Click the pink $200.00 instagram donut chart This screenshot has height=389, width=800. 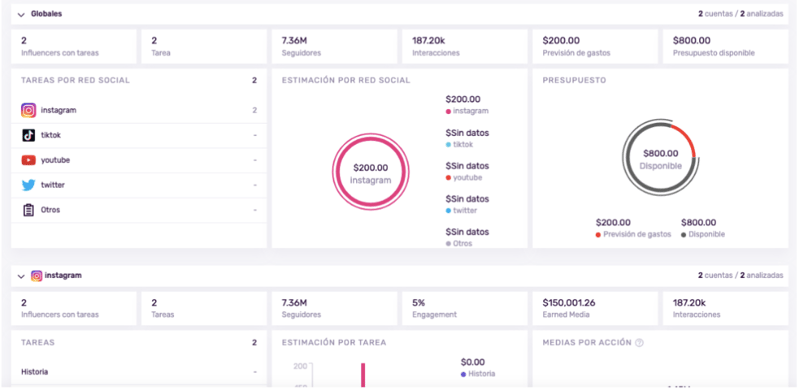[x=370, y=172]
